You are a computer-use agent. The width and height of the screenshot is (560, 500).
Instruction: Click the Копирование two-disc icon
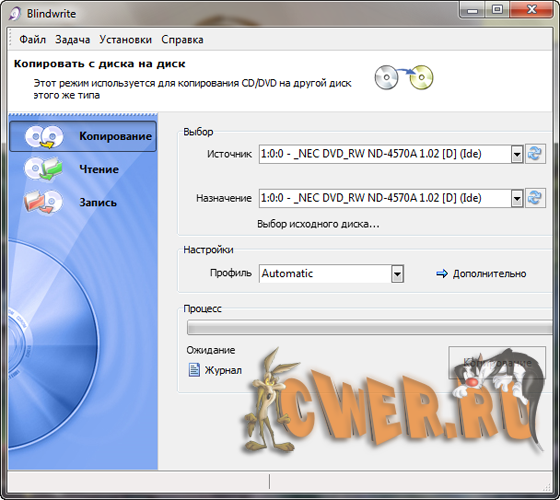[x=44, y=136]
